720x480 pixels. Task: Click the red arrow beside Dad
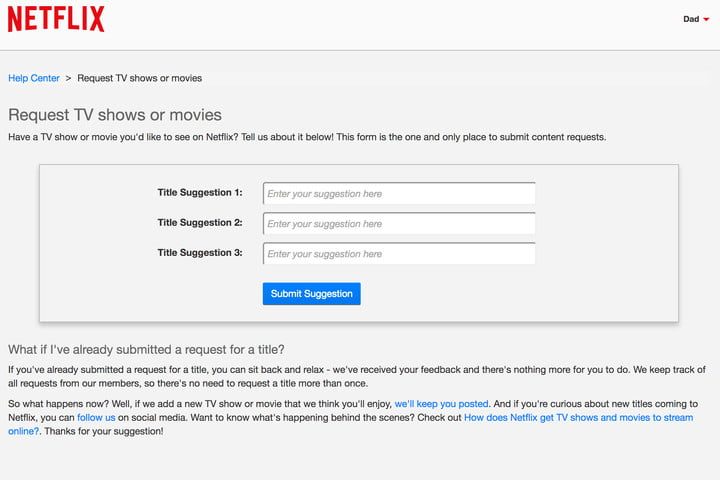click(x=706, y=20)
